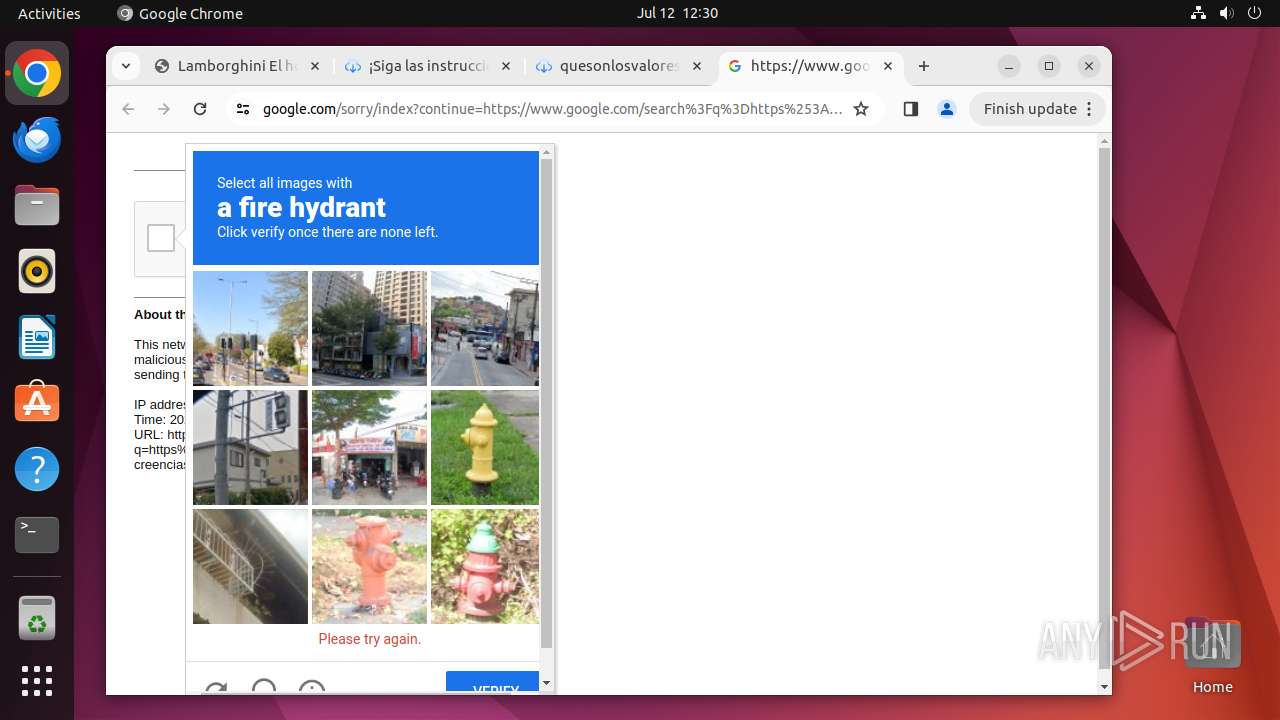Select the street with lamp post image
The image size is (1280, 720).
250,328
